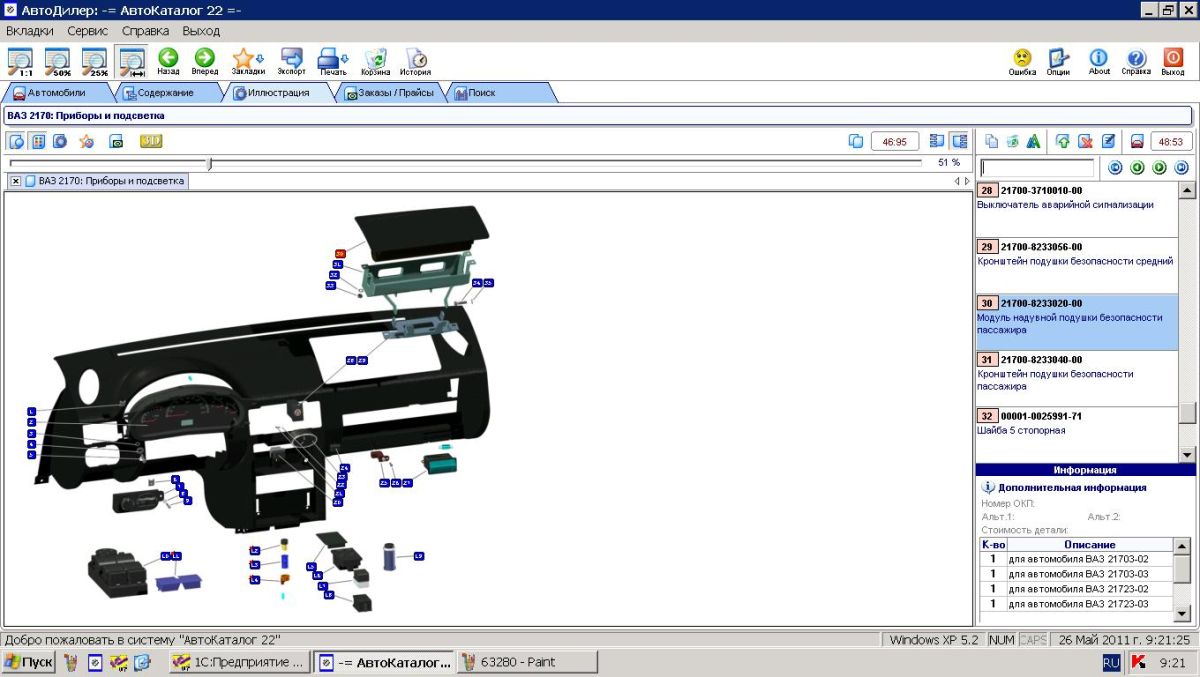
Task: Click the 46:95 counter button
Action: click(x=894, y=141)
